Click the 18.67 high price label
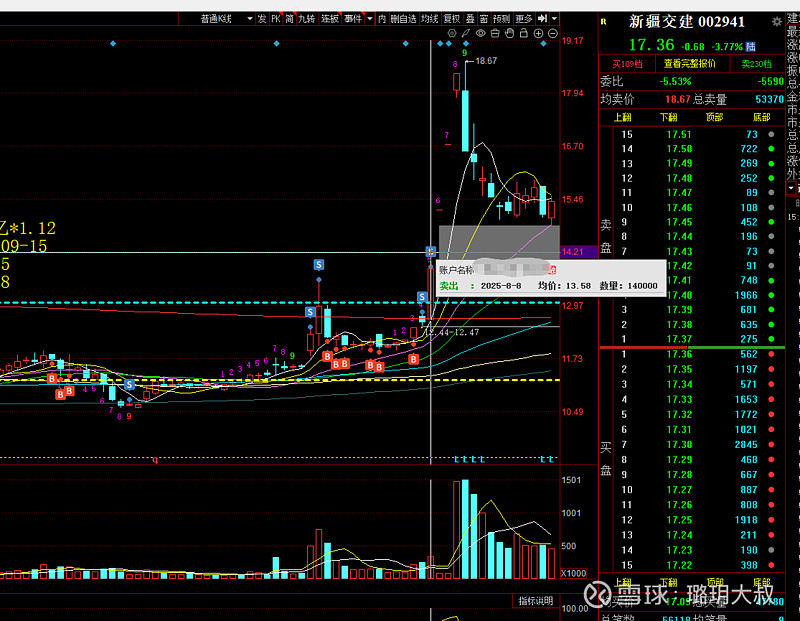The height and width of the screenshot is (621, 800). (x=486, y=61)
